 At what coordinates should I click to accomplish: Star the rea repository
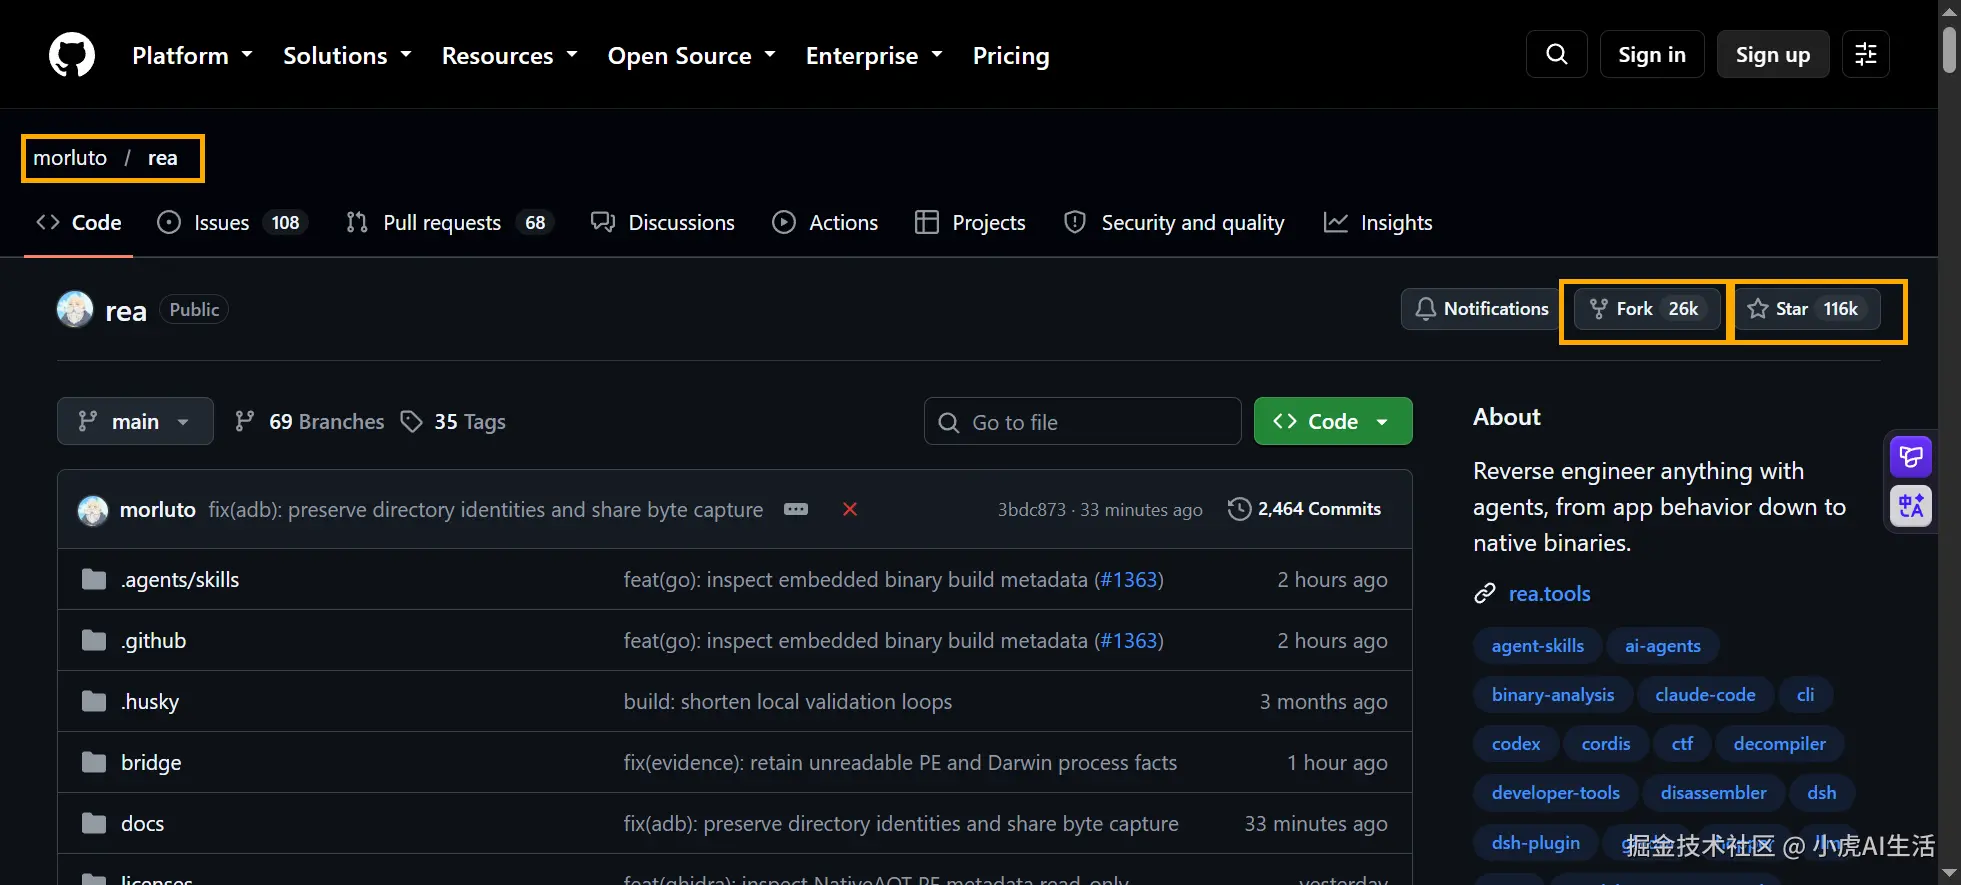pos(1808,309)
